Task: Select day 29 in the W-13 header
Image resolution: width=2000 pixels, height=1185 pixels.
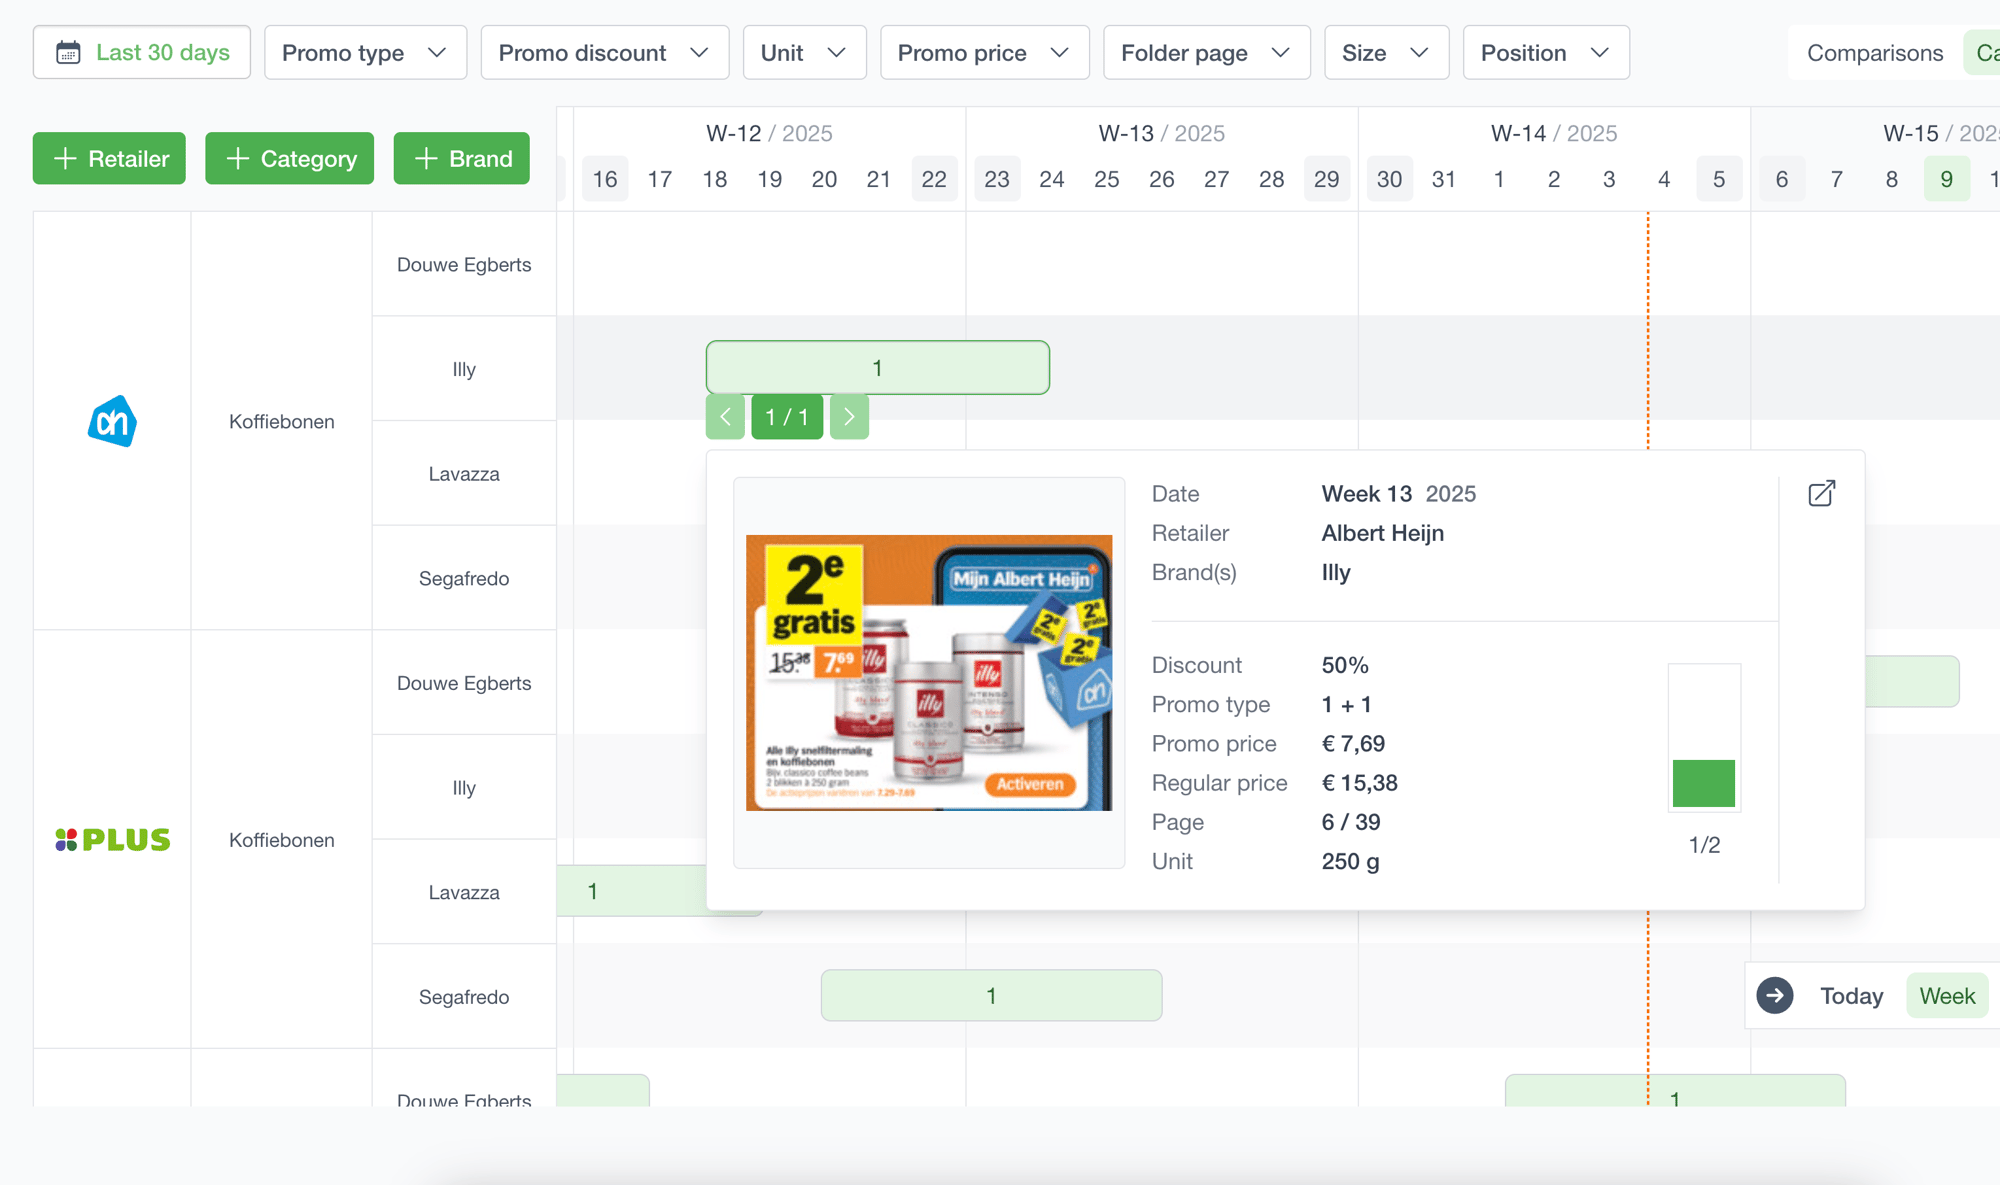Action: [1326, 179]
